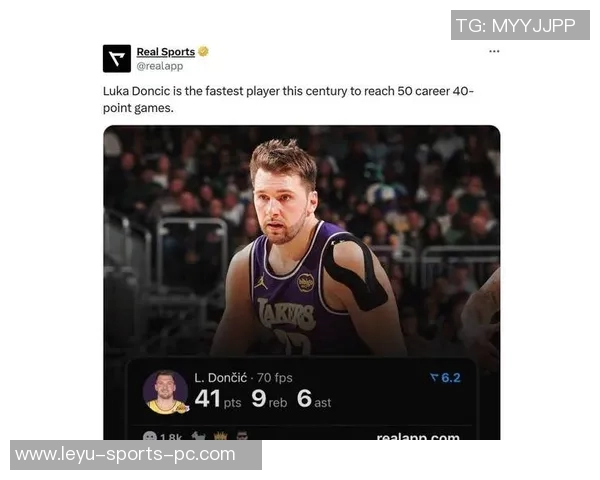This screenshot has height=480, width=600.
Task: Click the Real Sports profile avatar logo
Action: tap(117, 59)
